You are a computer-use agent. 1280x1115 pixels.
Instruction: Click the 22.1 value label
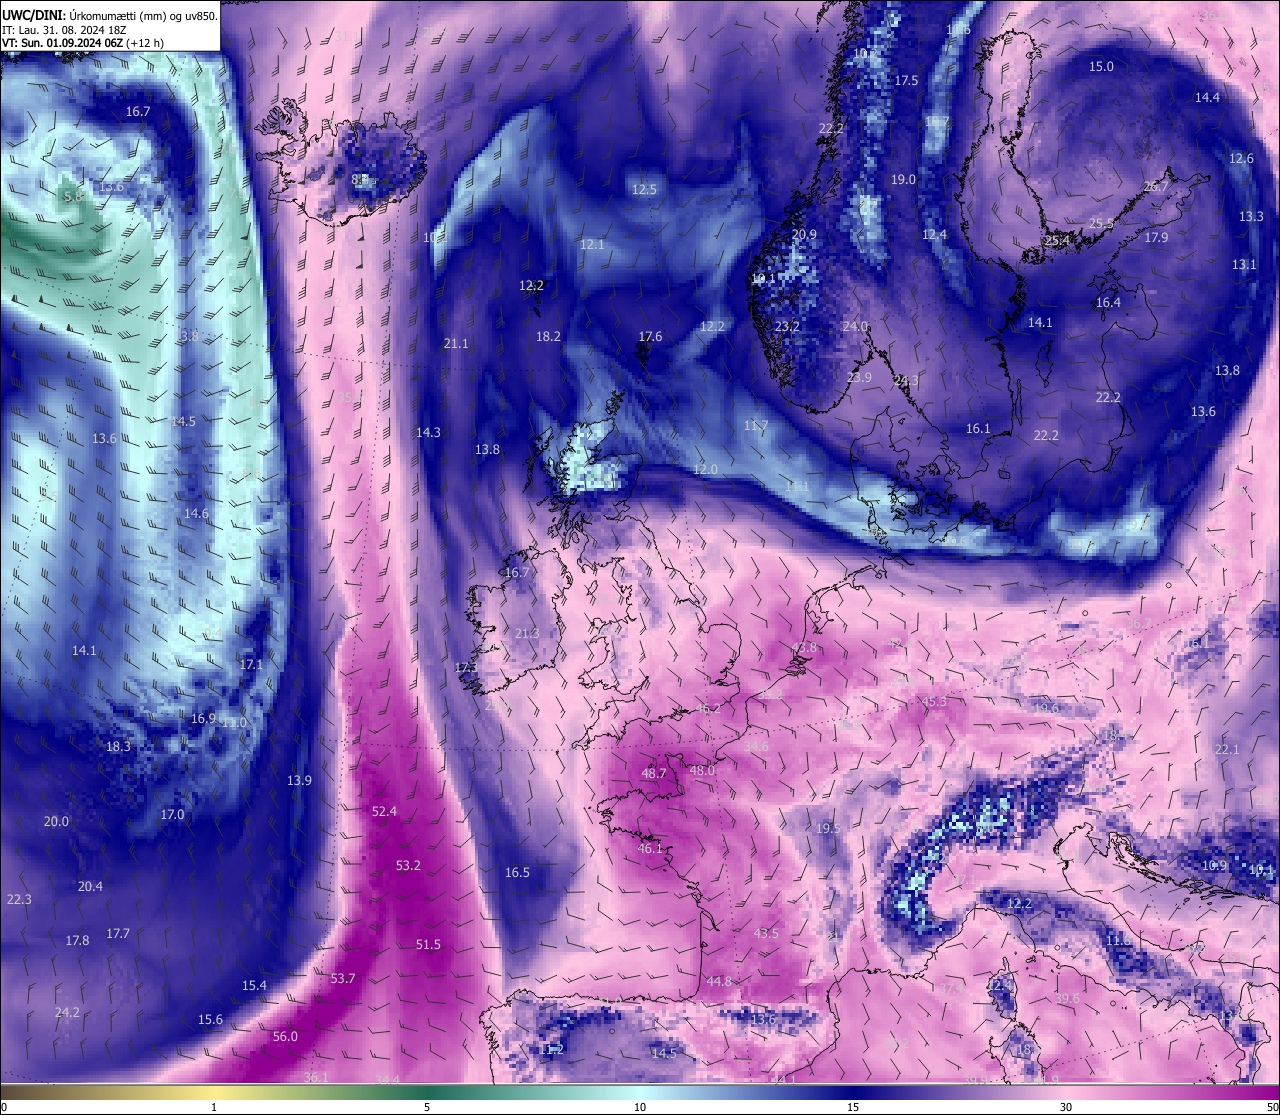1227,749
